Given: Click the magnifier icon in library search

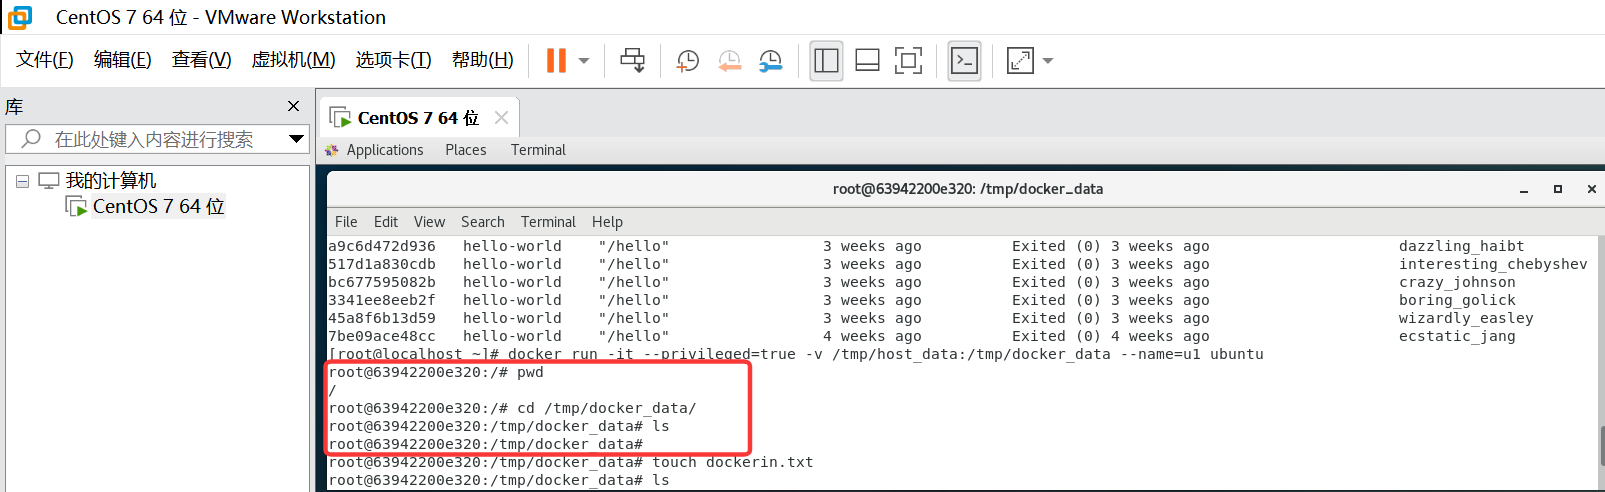Looking at the screenshot, I should [31, 139].
